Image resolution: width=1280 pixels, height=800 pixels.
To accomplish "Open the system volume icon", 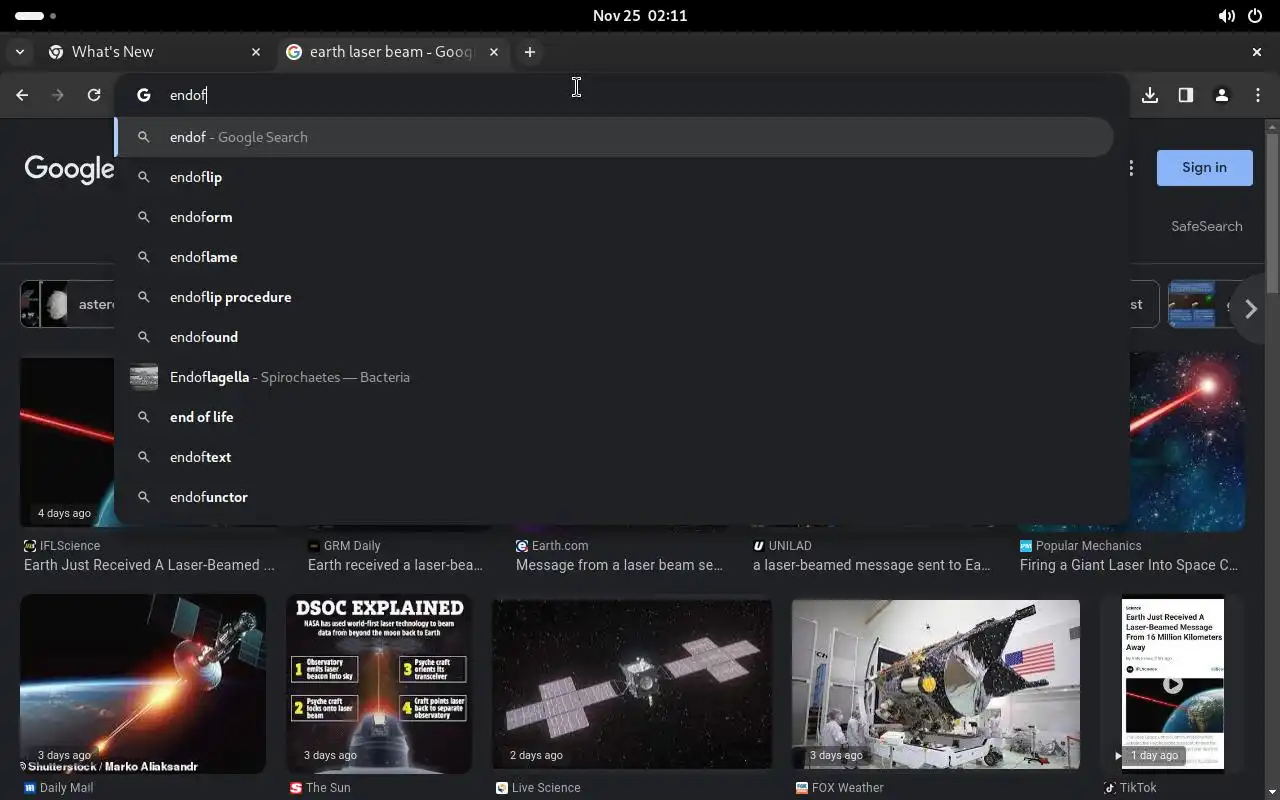I will [x=1227, y=16].
